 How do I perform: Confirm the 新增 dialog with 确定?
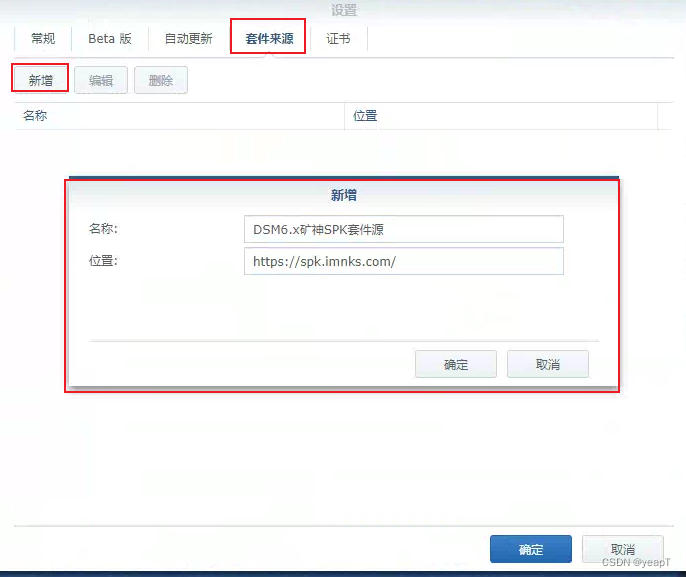(455, 364)
